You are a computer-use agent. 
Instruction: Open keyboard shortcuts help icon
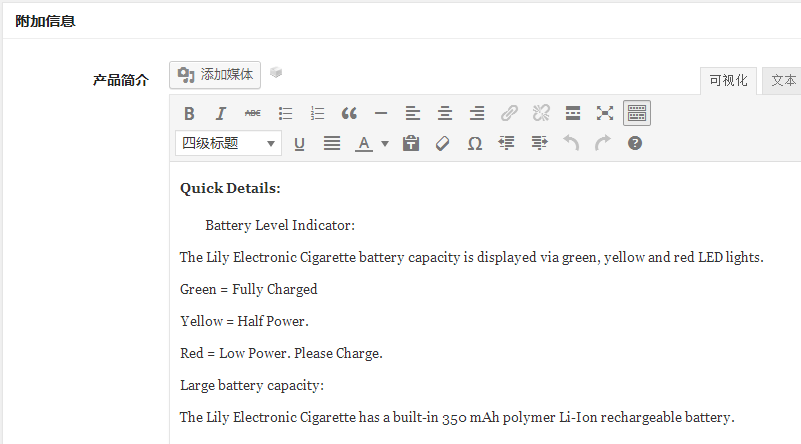[x=635, y=144]
